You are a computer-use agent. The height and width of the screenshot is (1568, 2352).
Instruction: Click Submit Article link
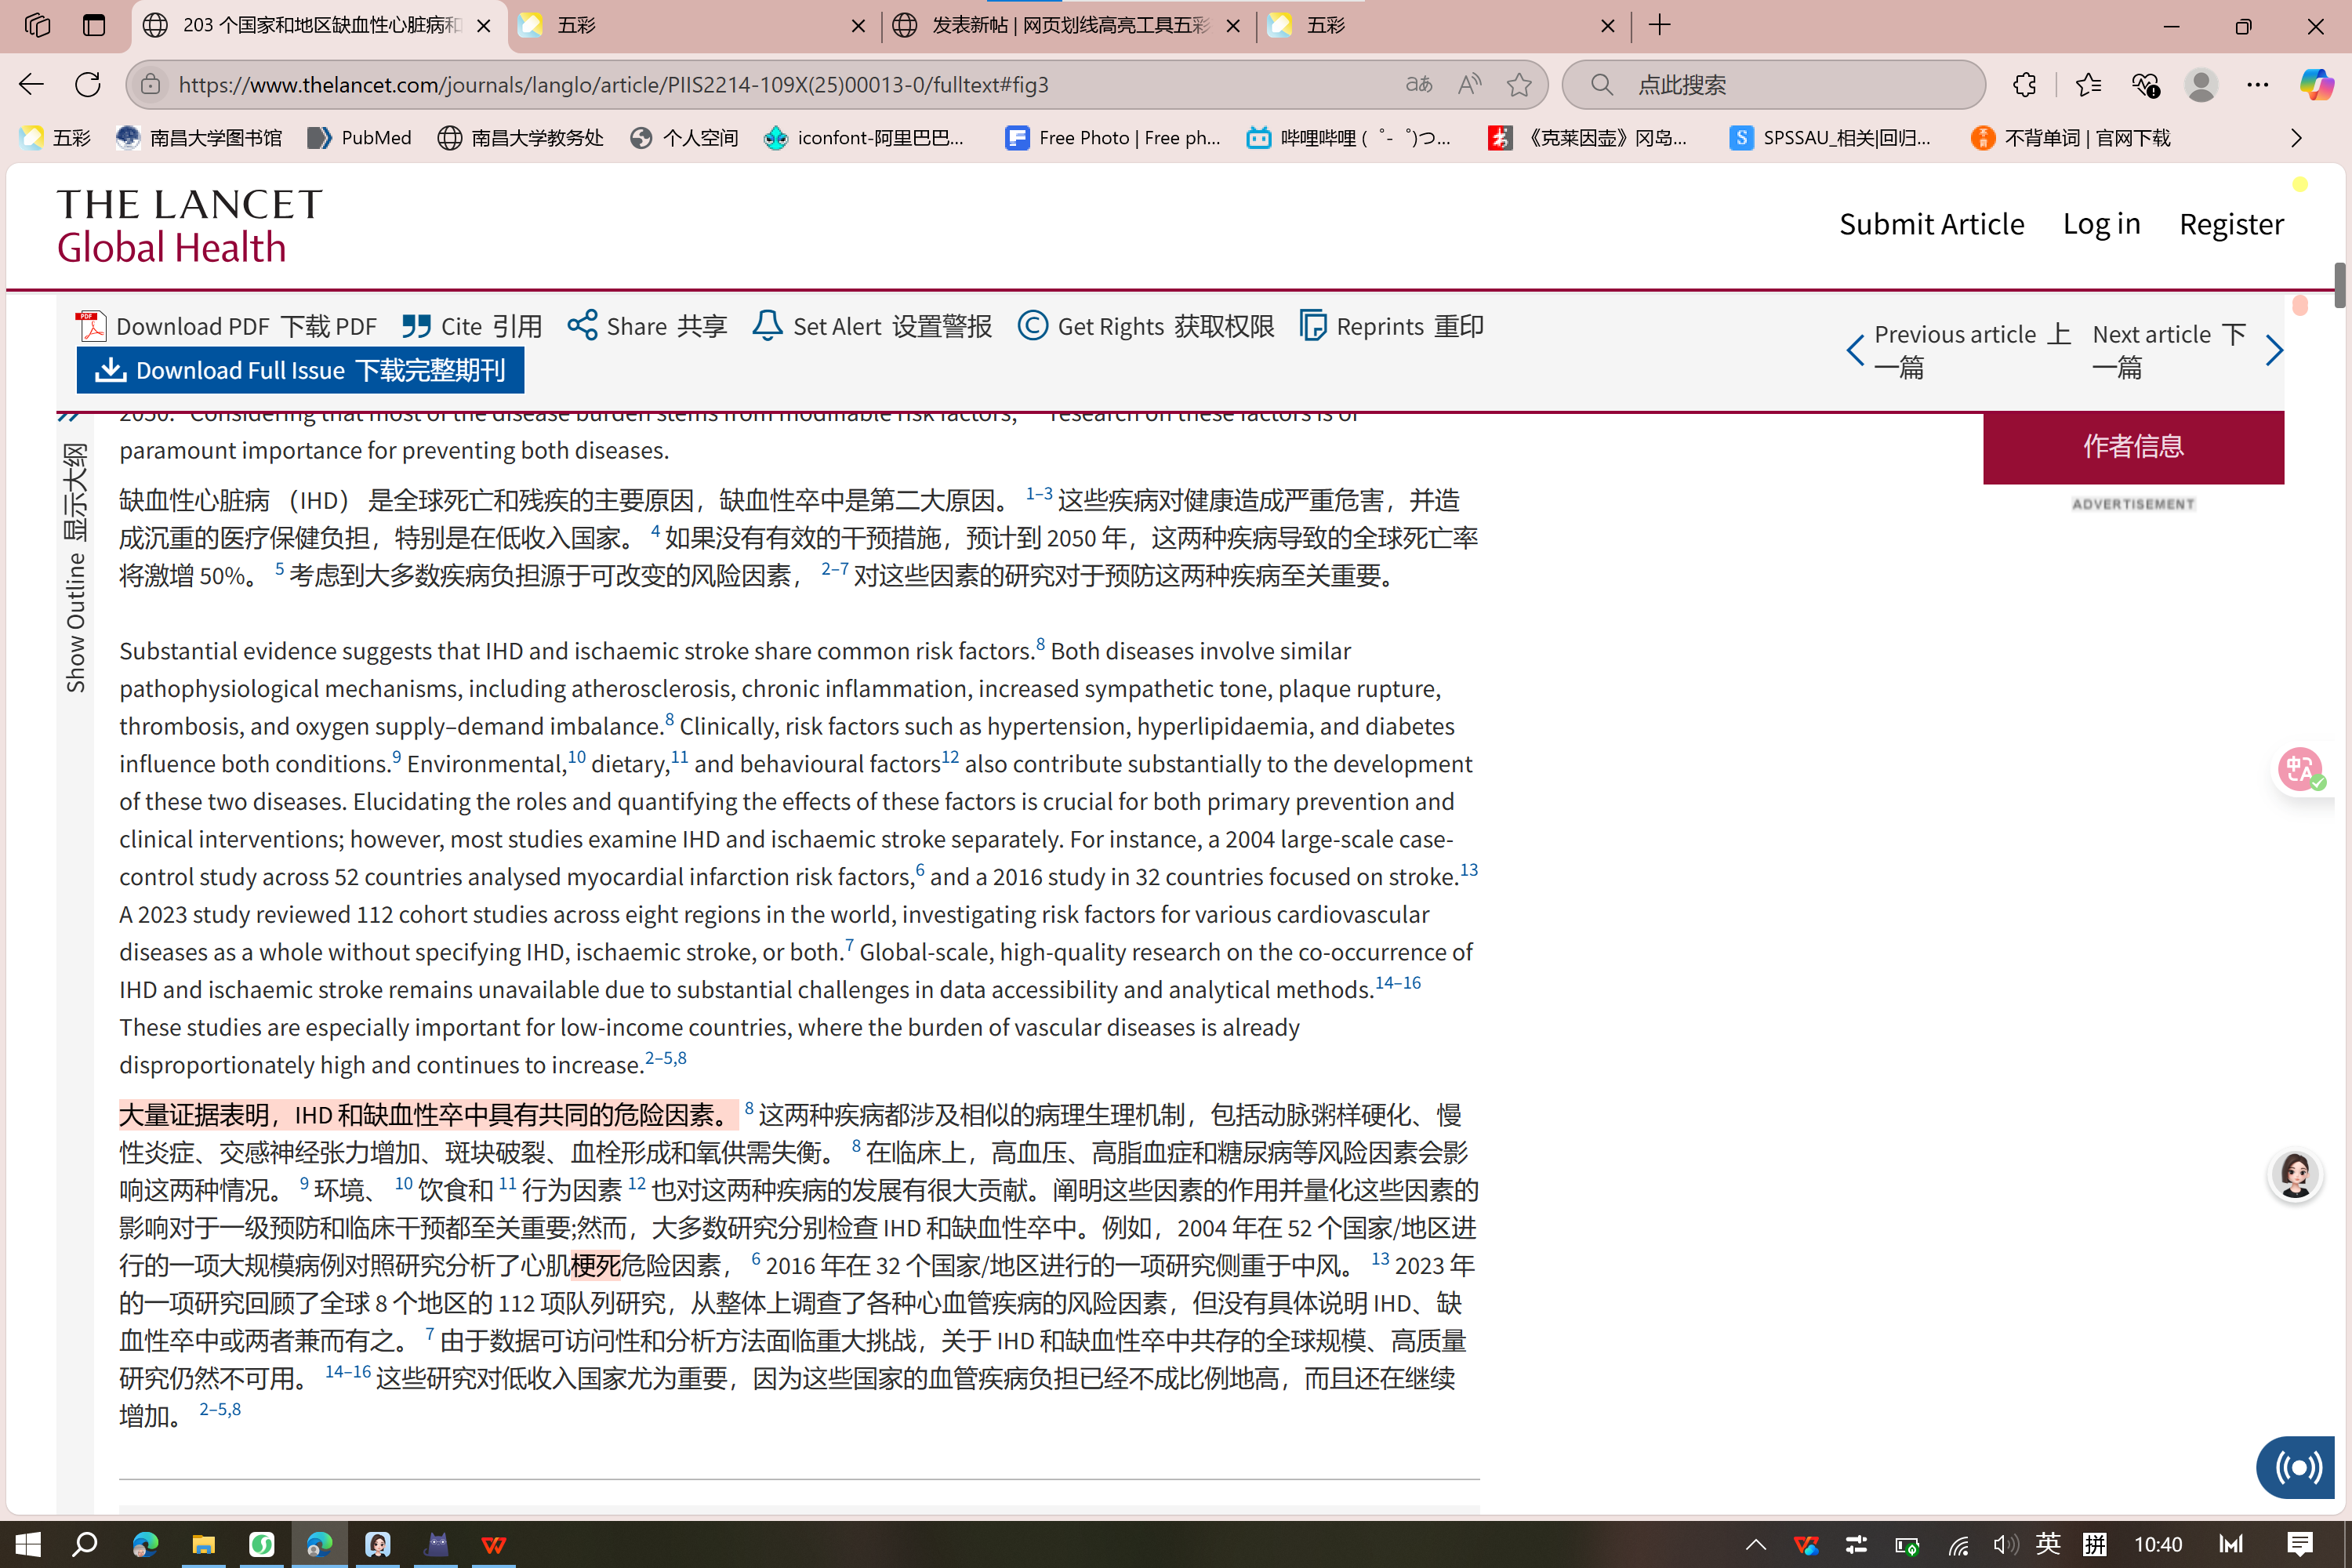pos(1931,224)
